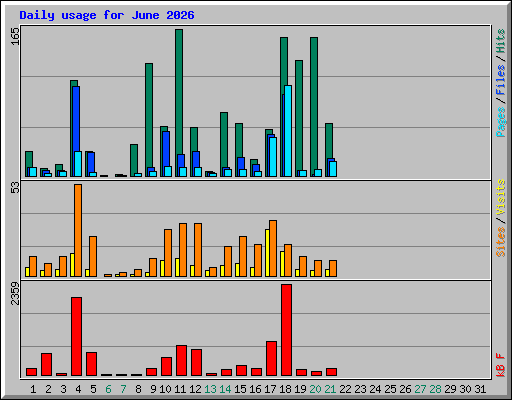This screenshot has height=400, width=512.
Task: Click the yellow visits bar for day 18
Action: 282,264
